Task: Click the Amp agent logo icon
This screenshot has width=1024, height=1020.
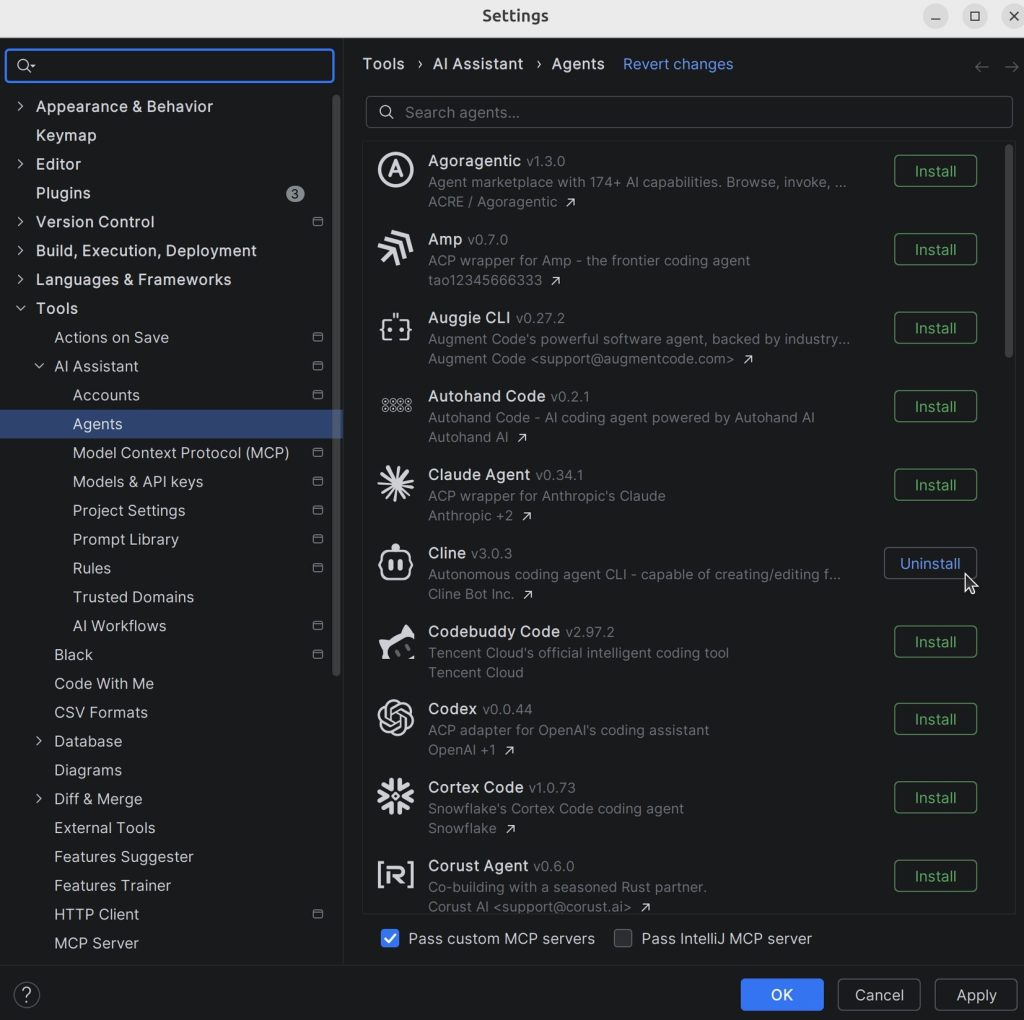Action: 395,248
